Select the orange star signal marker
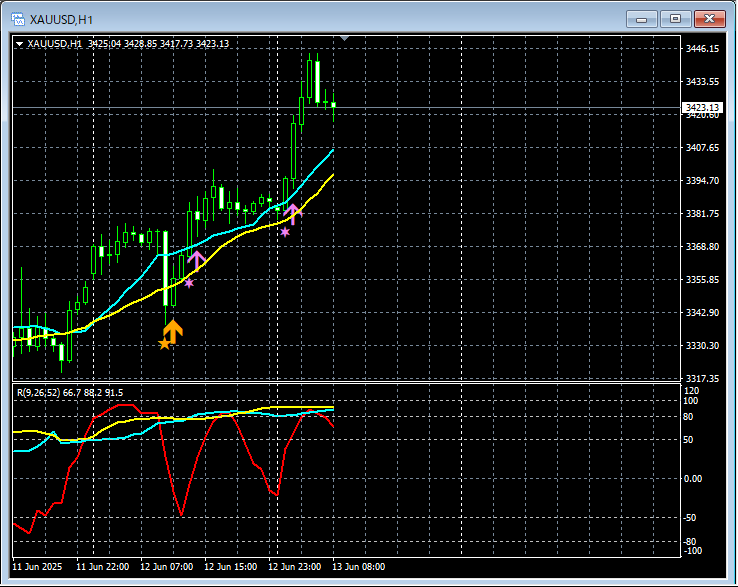Image resolution: width=738 pixels, height=587 pixels. click(x=164, y=345)
